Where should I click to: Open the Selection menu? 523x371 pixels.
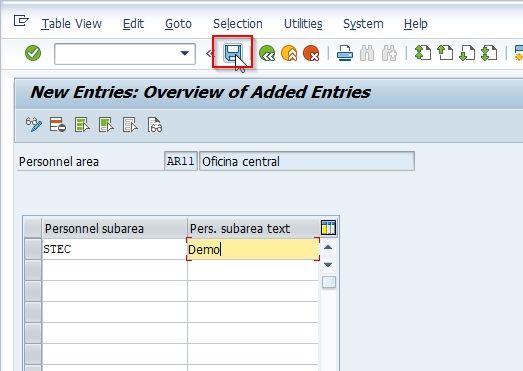[x=237, y=24]
